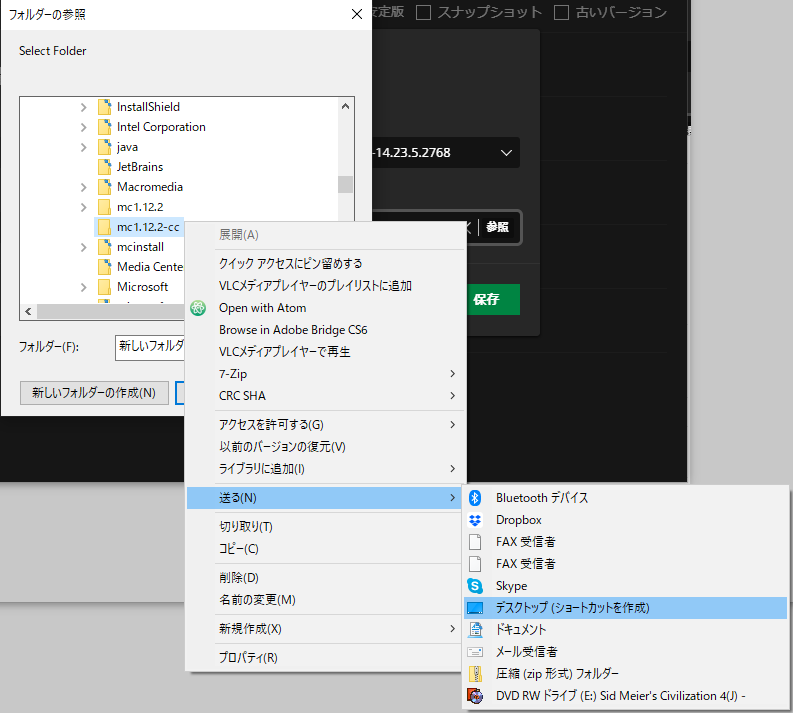Select the Microsoft folder row
The height and width of the screenshot is (713, 793).
[143, 287]
